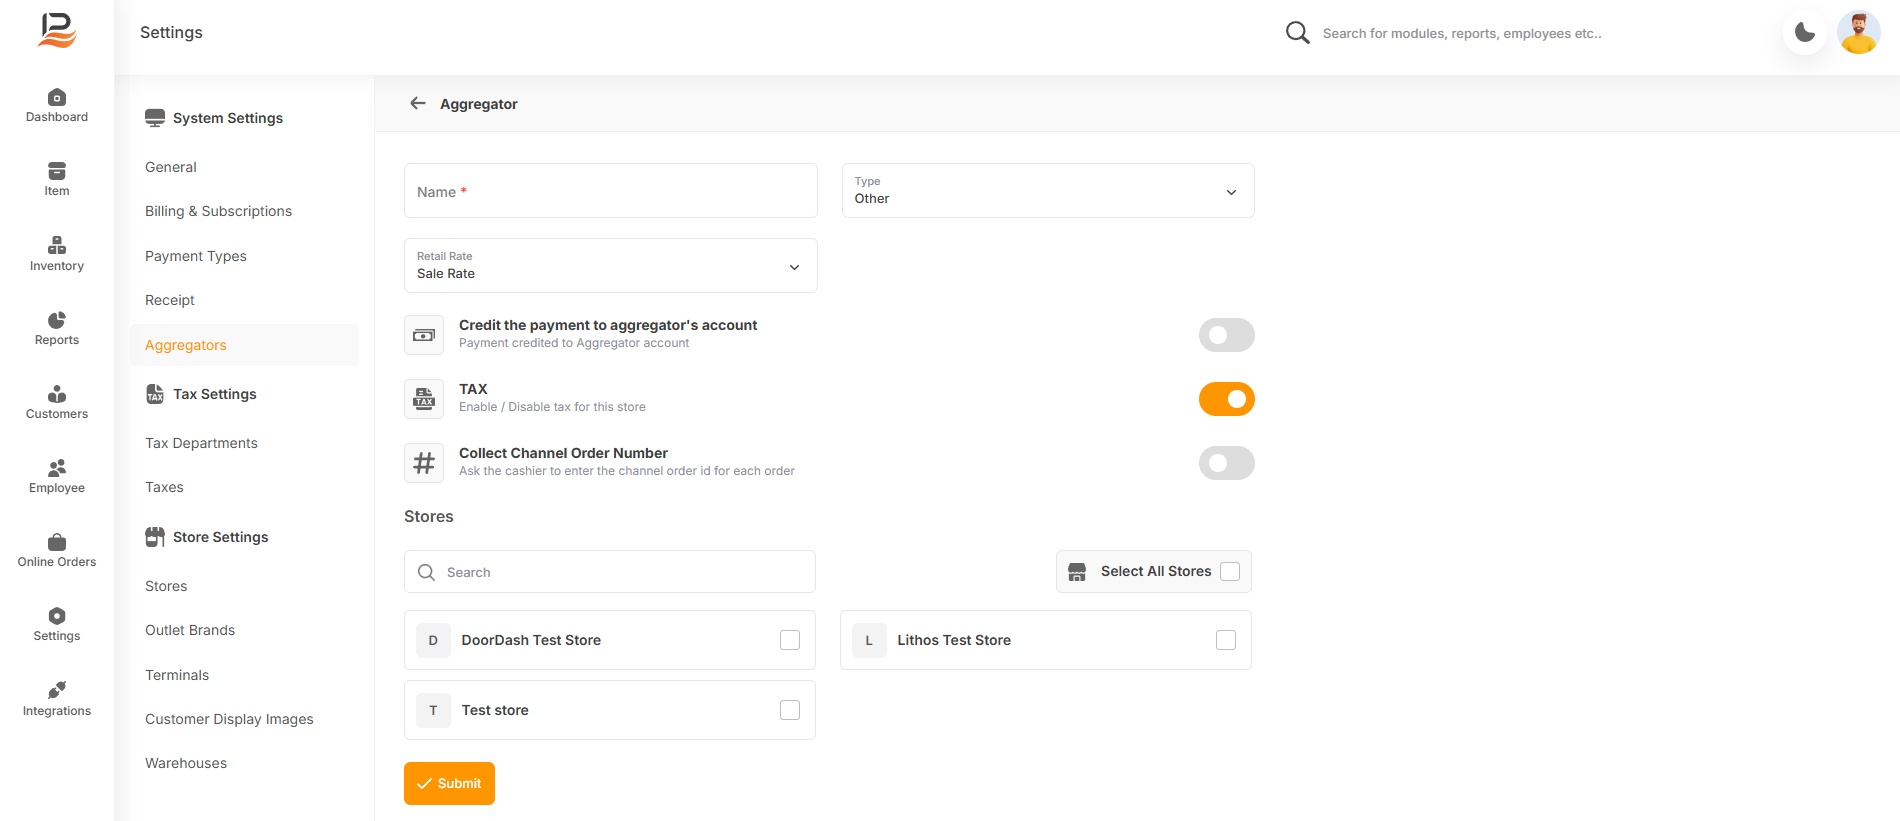Switch to dark mode moon icon
The height and width of the screenshot is (821, 1900).
1804,33
